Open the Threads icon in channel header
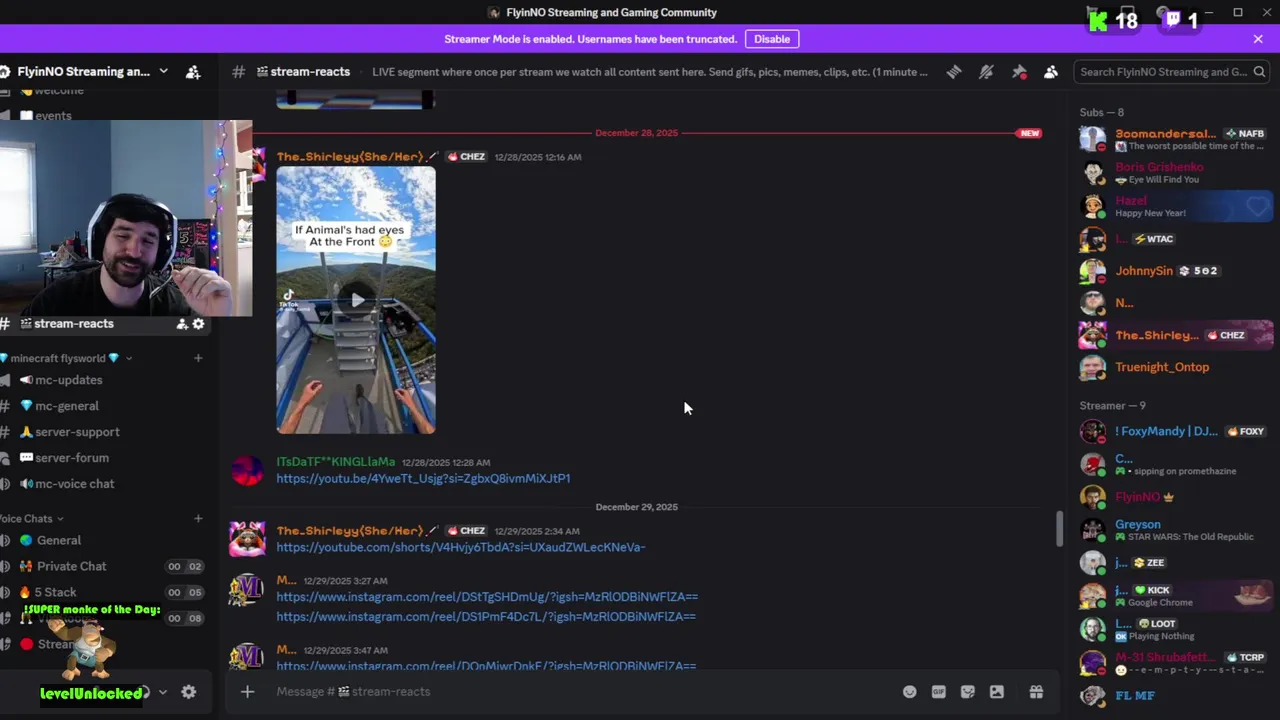1280x720 pixels. (954, 72)
